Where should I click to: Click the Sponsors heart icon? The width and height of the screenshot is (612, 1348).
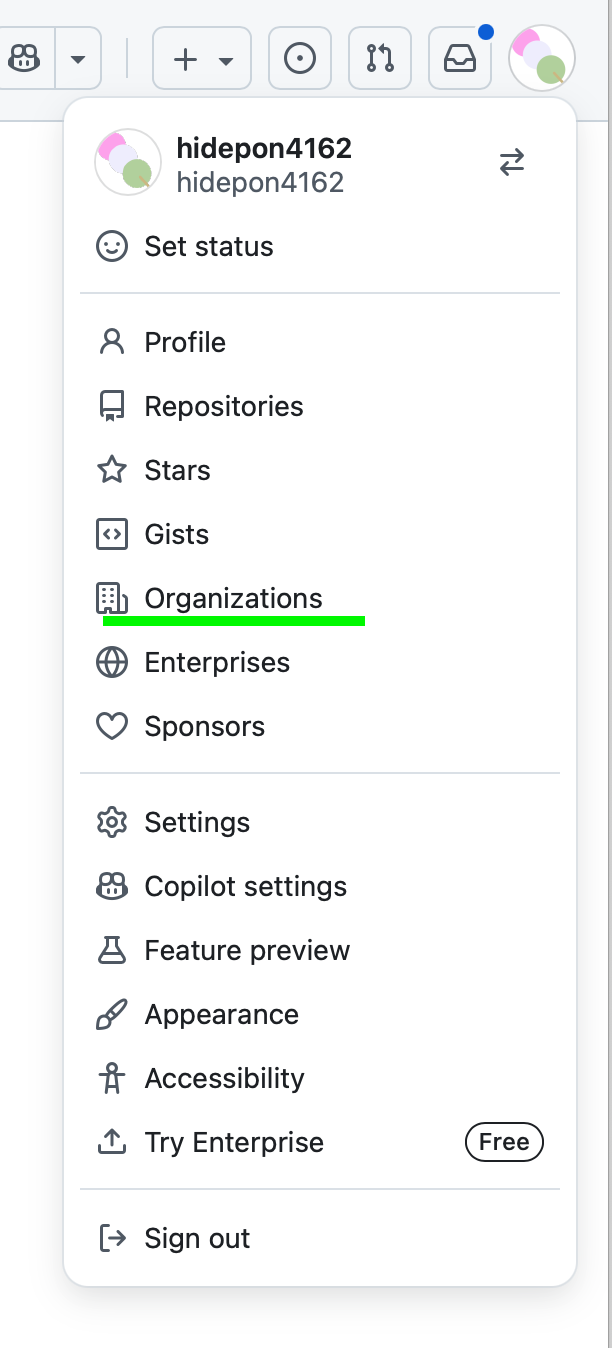pyautogui.click(x=112, y=727)
